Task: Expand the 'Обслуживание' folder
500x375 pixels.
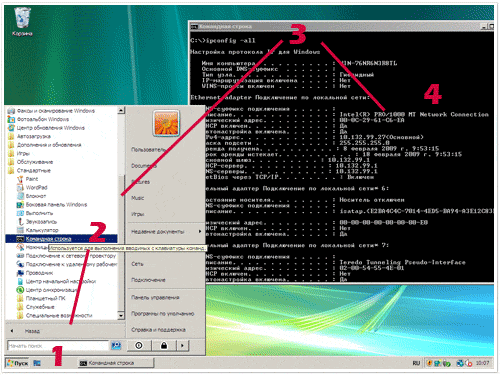Action: [30, 162]
